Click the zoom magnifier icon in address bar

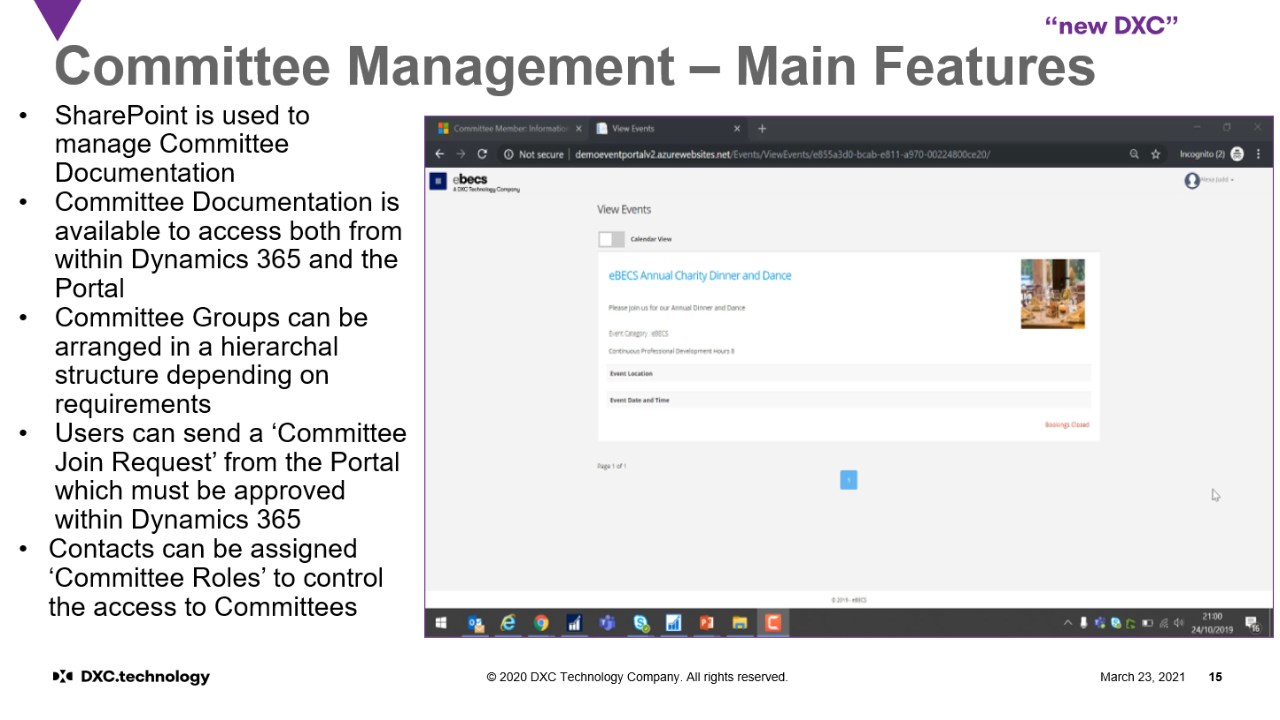click(1134, 155)
